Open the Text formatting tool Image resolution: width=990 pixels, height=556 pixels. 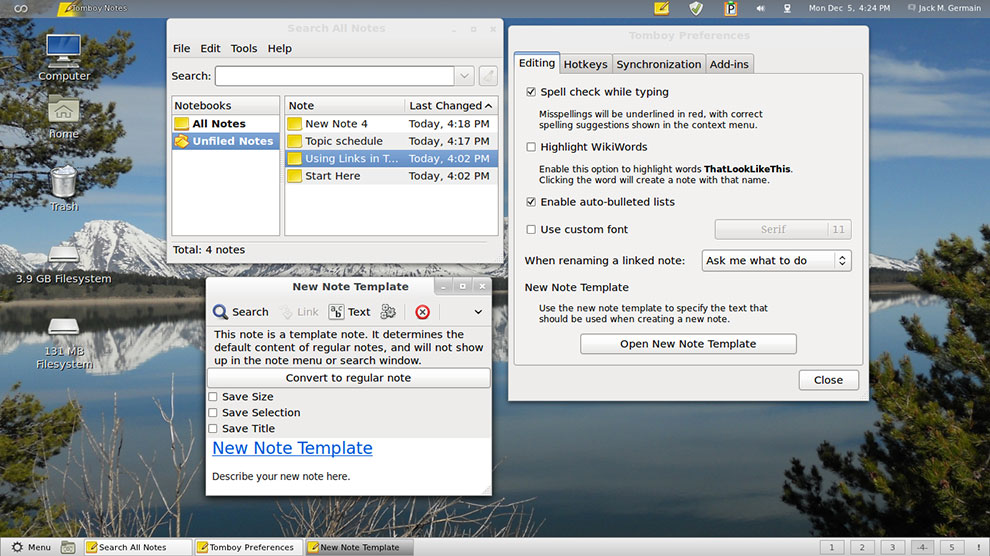(x=350, y=312)
